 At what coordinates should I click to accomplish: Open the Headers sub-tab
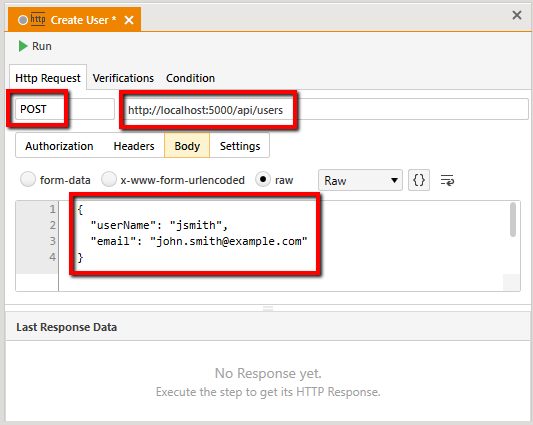tap(134, 146)
